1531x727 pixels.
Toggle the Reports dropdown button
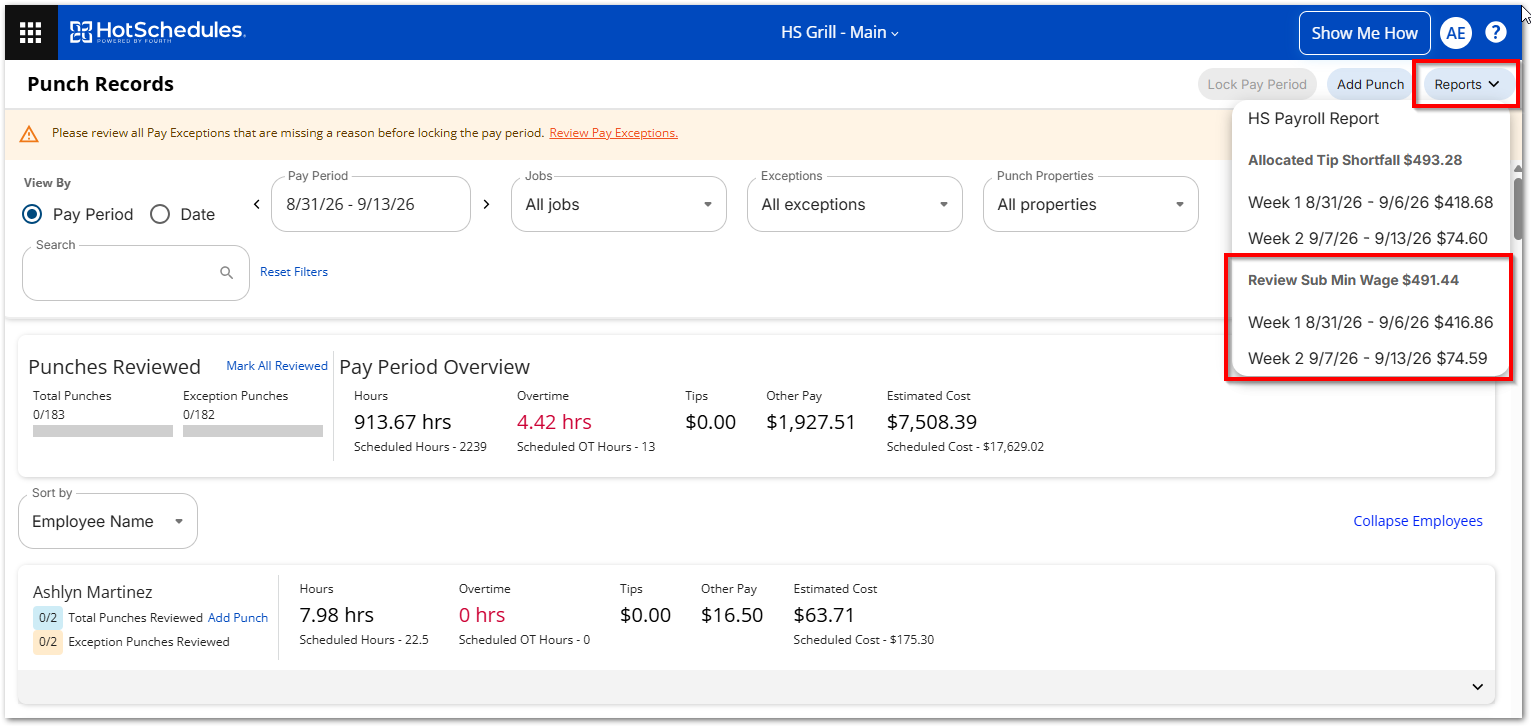[x=1467, y=85]
